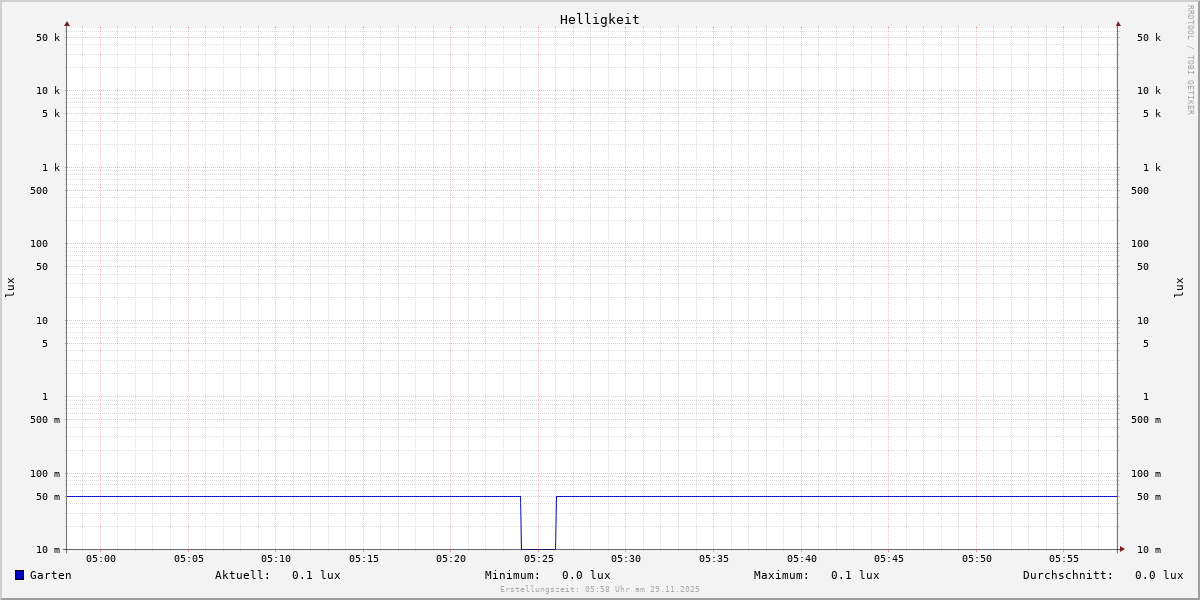Image resolution: width=1200 pixels, height=600 pixels.
Task: Select the 05:25 time axis label
Action: pos(539,559)
